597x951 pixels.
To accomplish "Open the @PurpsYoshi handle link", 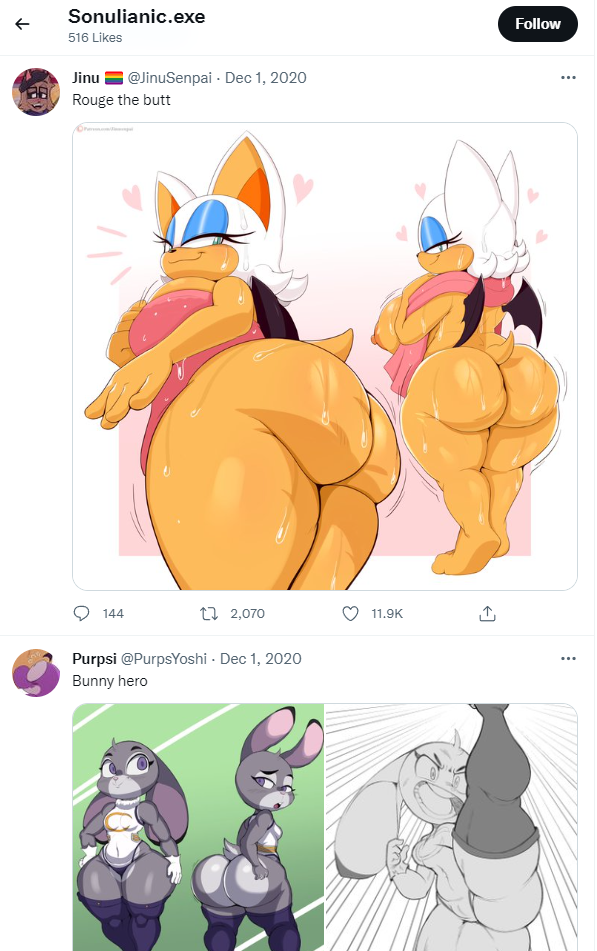I will click(x=164, y=659).
